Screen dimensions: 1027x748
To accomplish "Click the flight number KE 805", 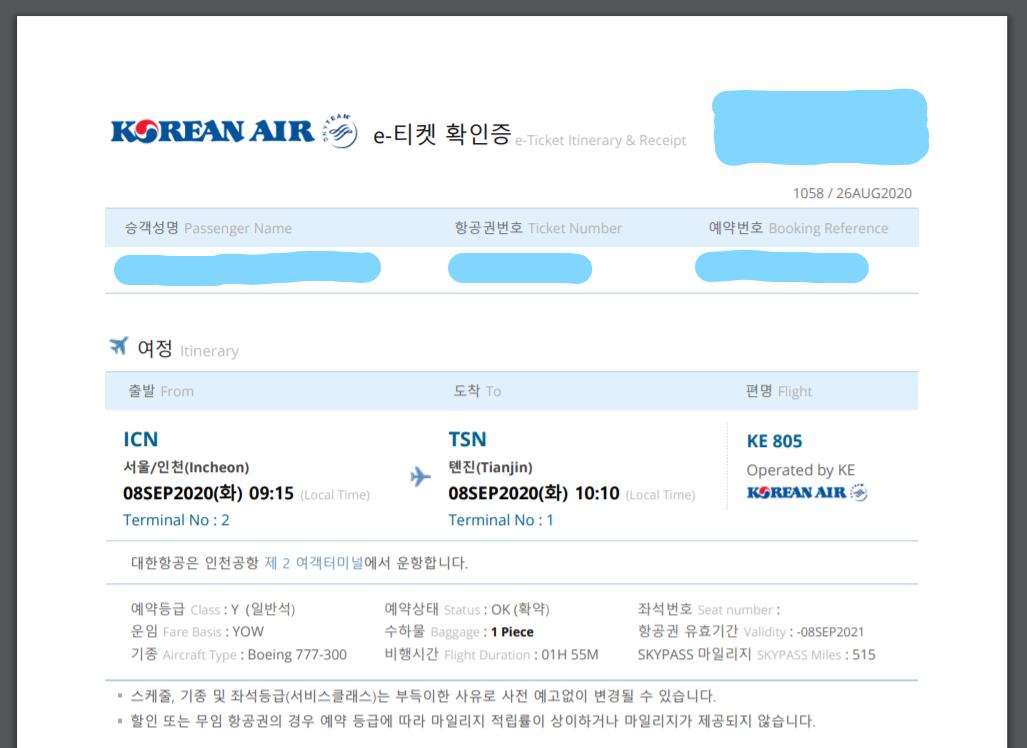I will [774, 441].
